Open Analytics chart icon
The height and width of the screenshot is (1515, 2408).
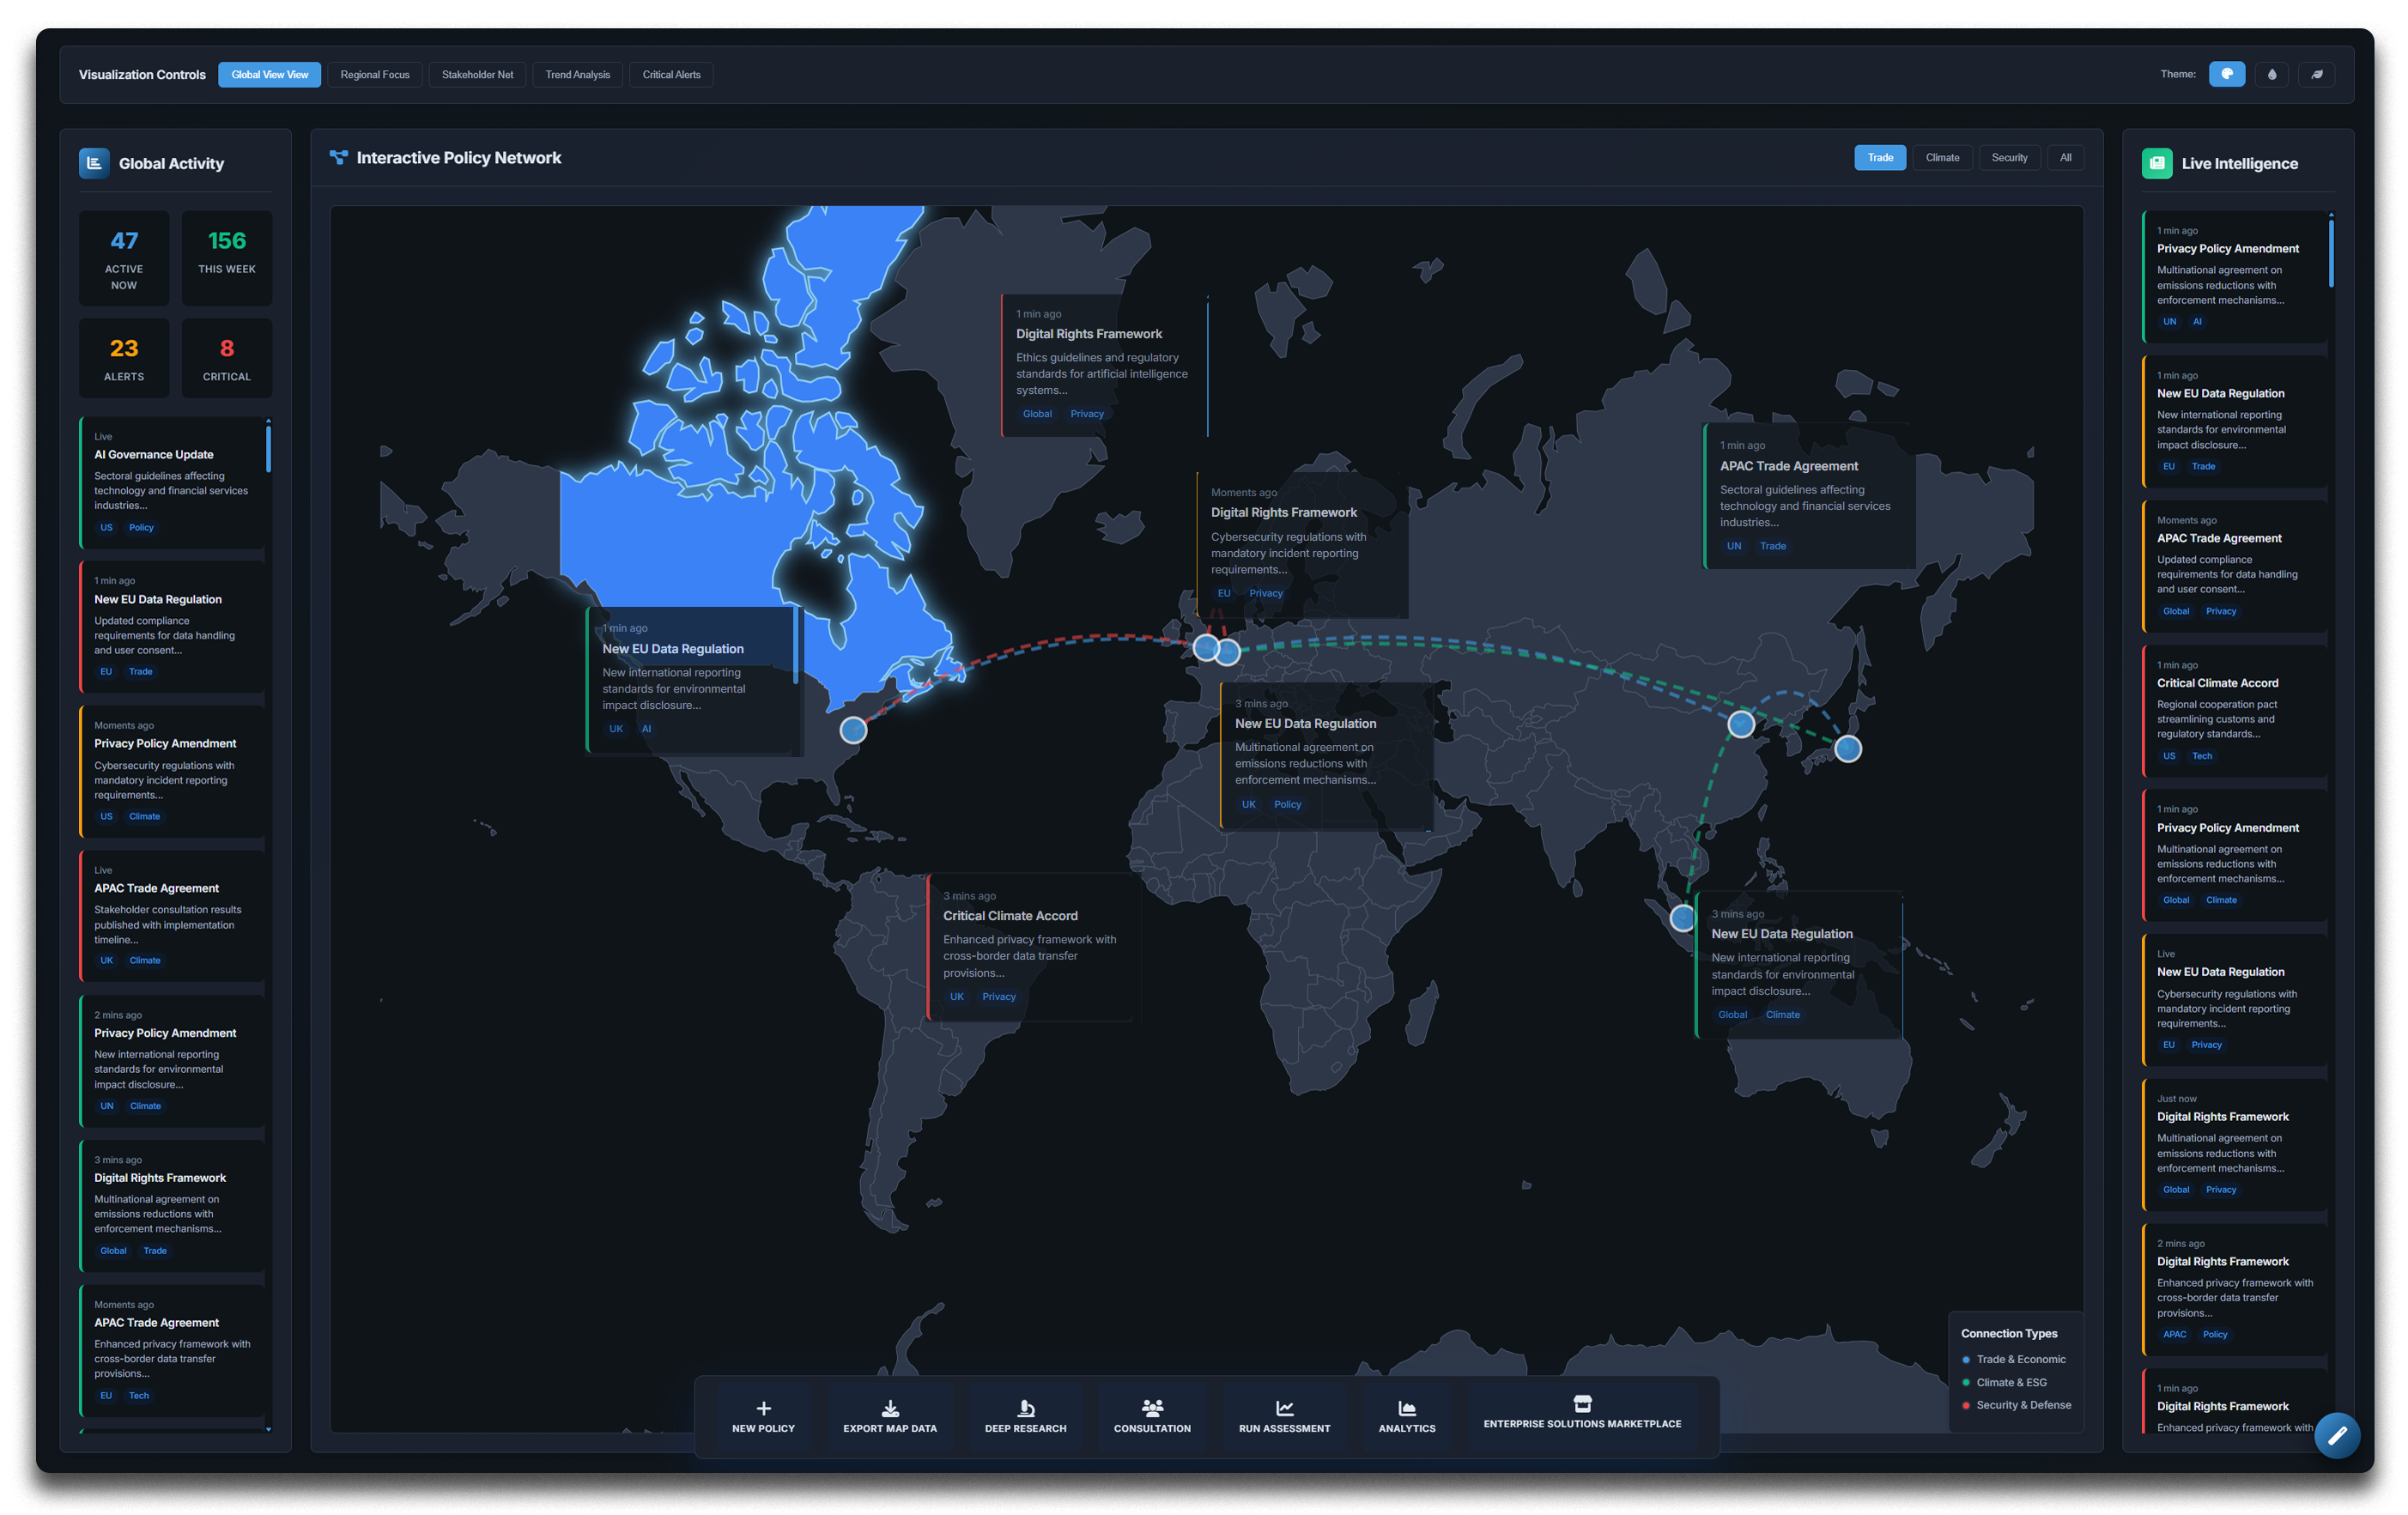tap(1406, 1408)
